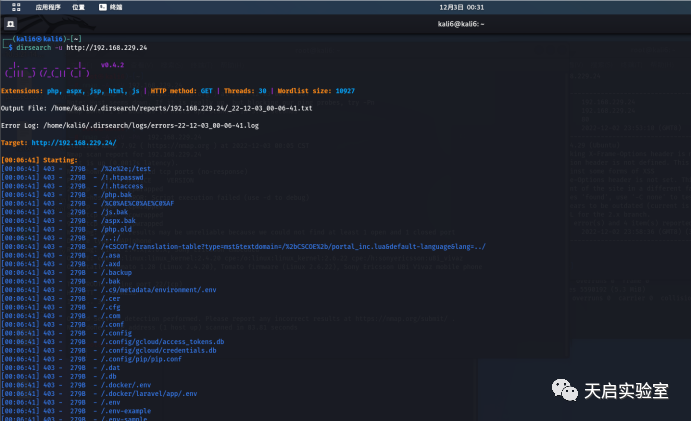Open the 位置 (Places) menu
Image resolution: width=692 pixels, height=422 pixels.
point(78,7)
